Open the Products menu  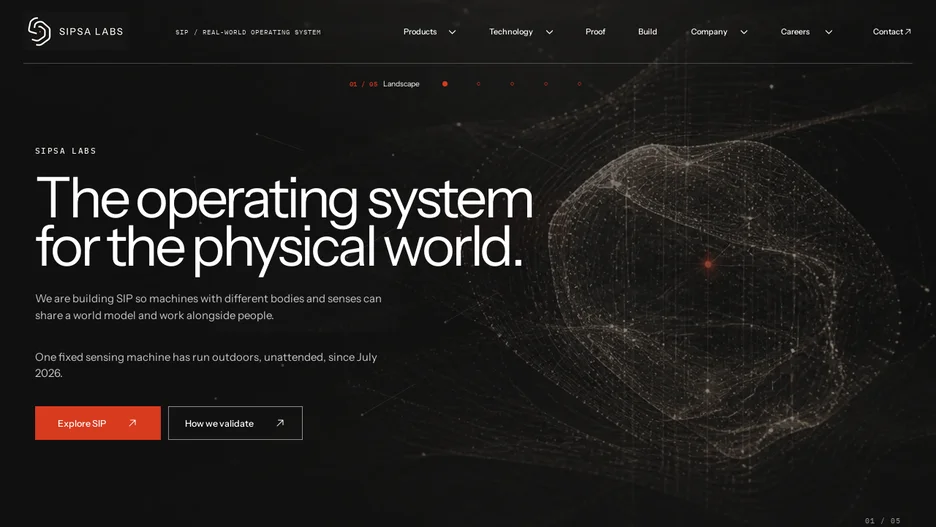pos(420,32)
